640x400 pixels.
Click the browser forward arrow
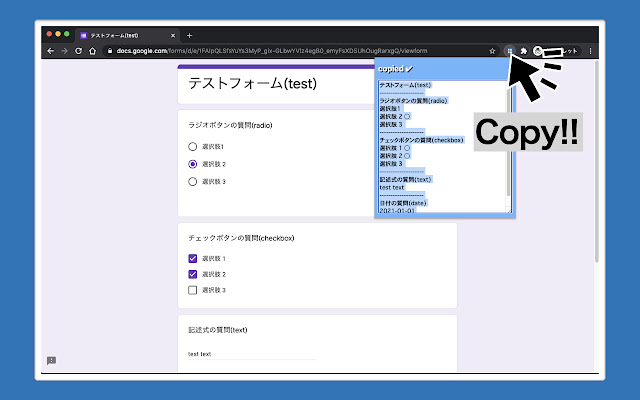click(x=64, y=51)
